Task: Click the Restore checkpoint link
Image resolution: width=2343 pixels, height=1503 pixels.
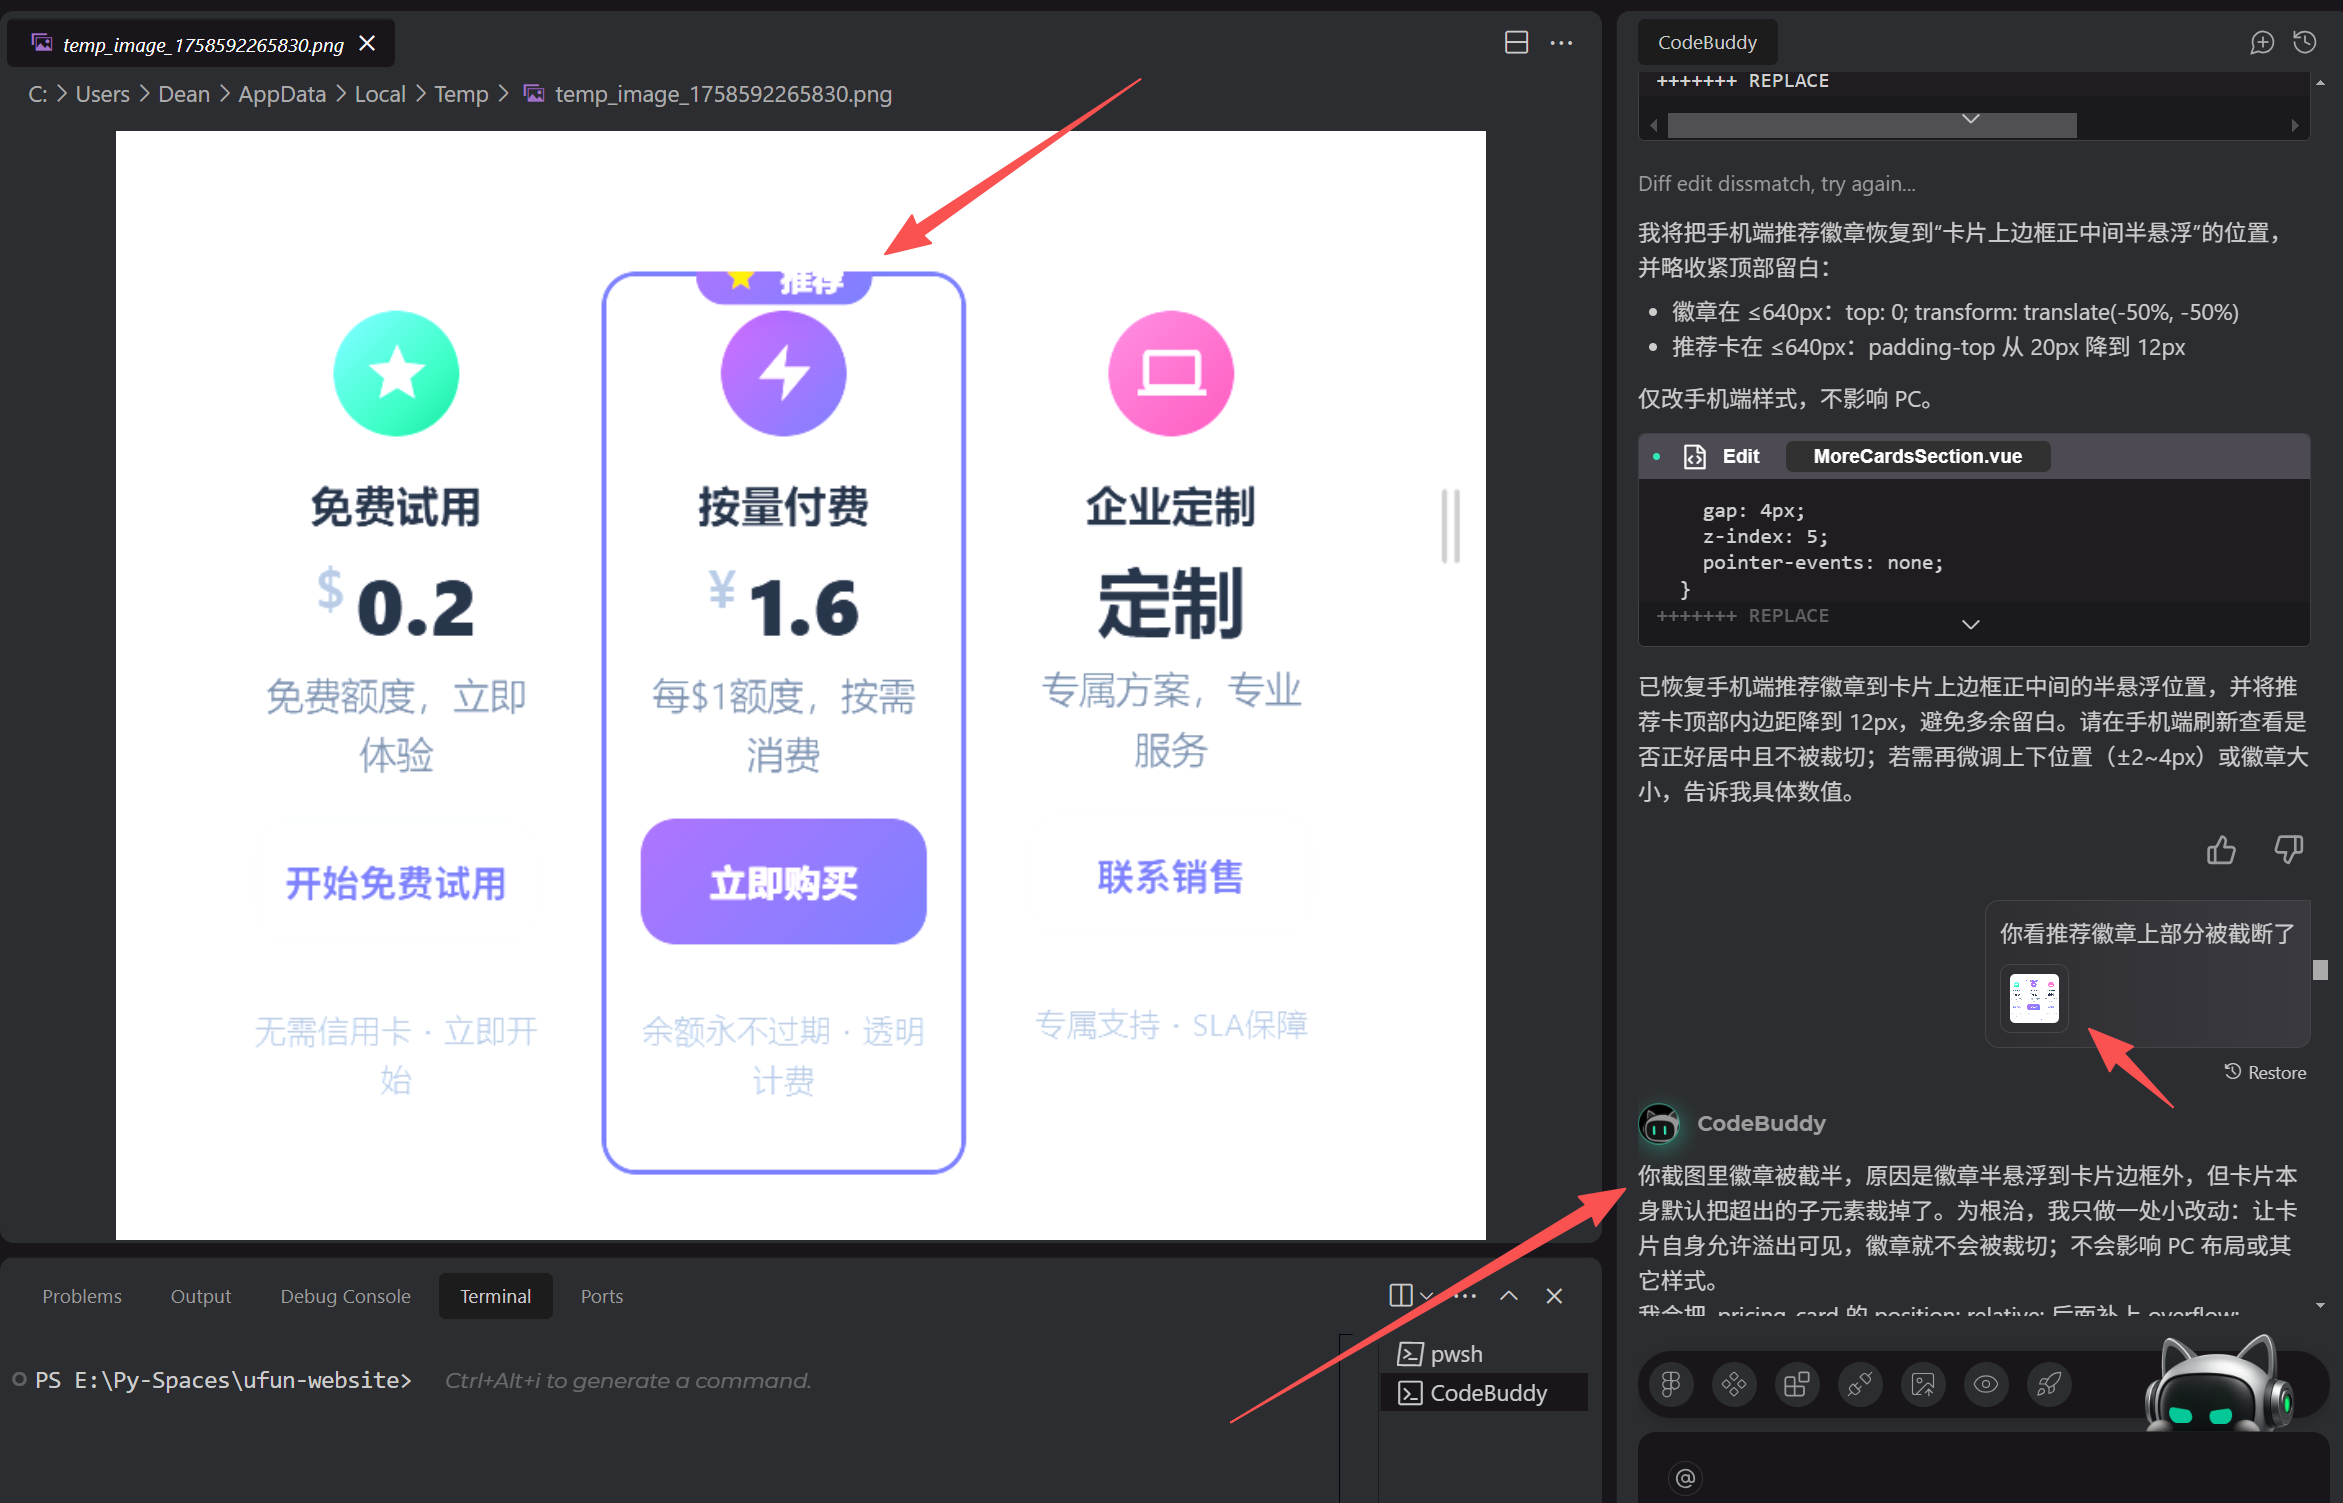Action: point(2265,1072)
